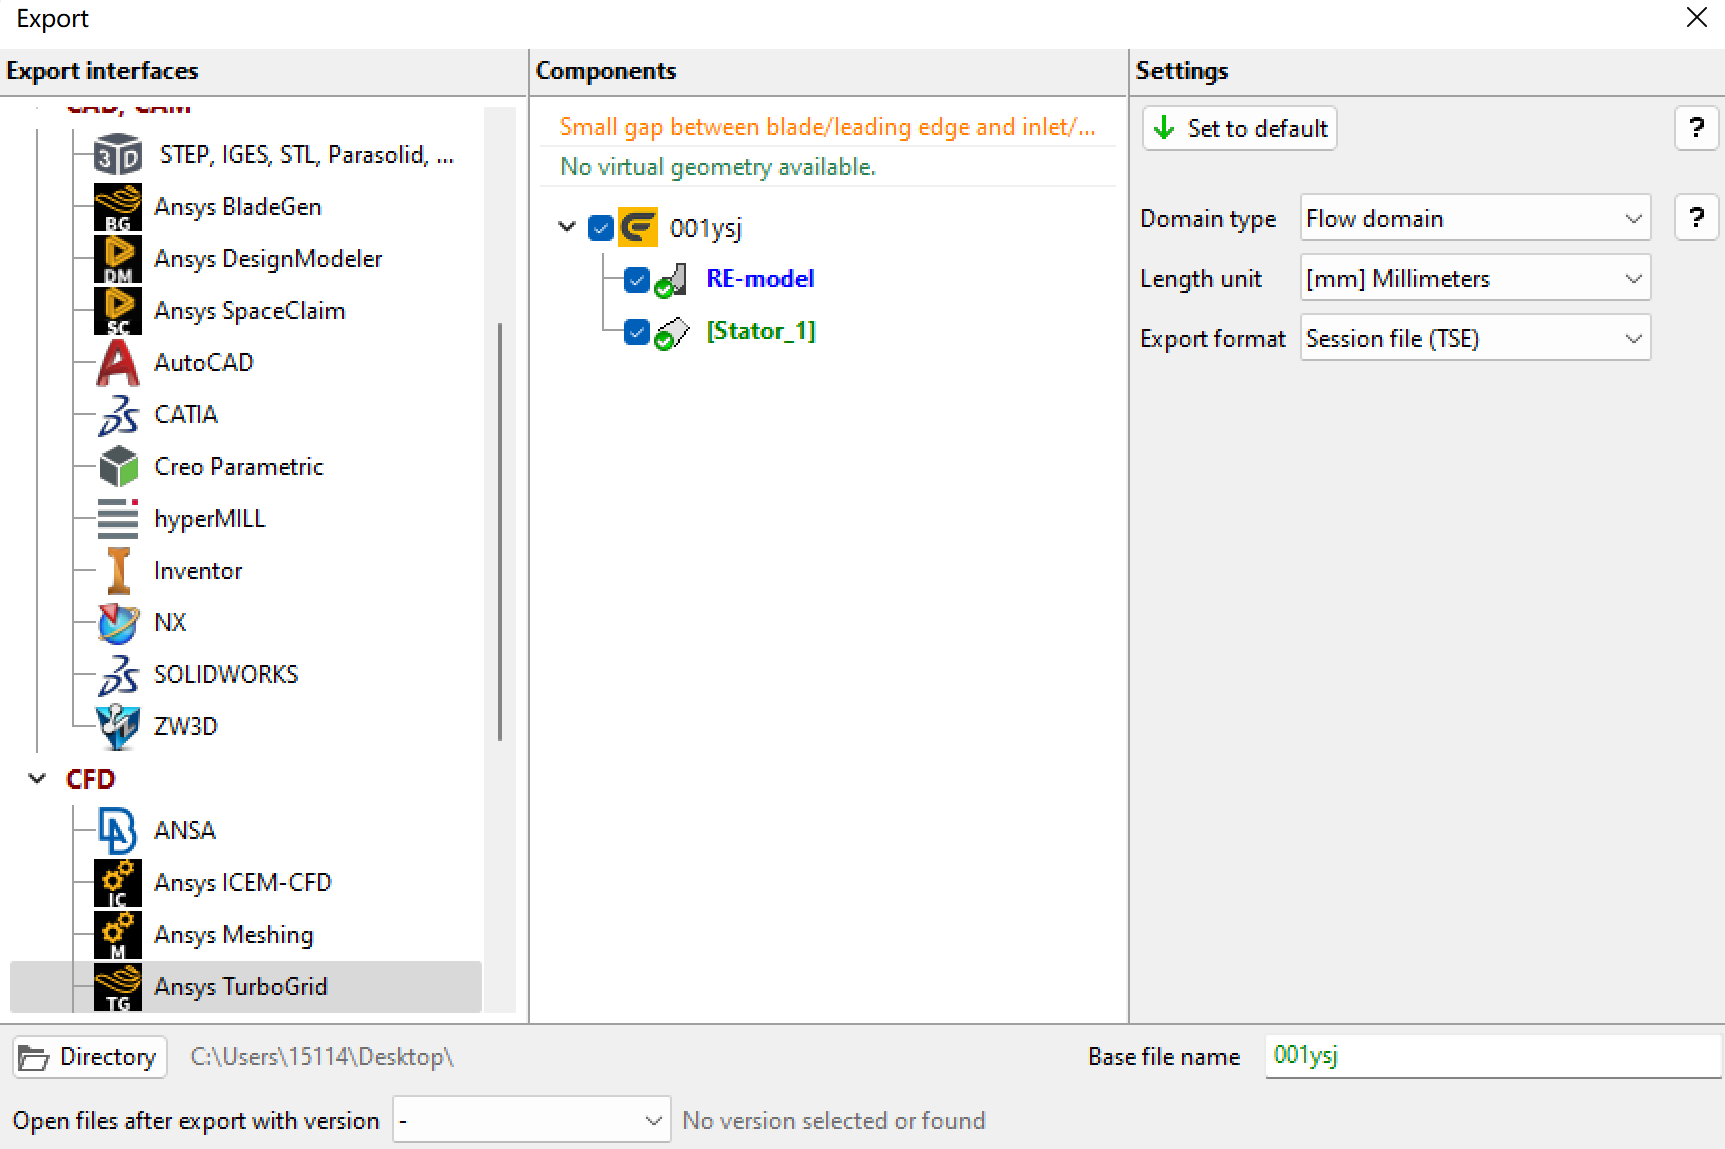Click the Directory button

click(x=89, y=1057)
